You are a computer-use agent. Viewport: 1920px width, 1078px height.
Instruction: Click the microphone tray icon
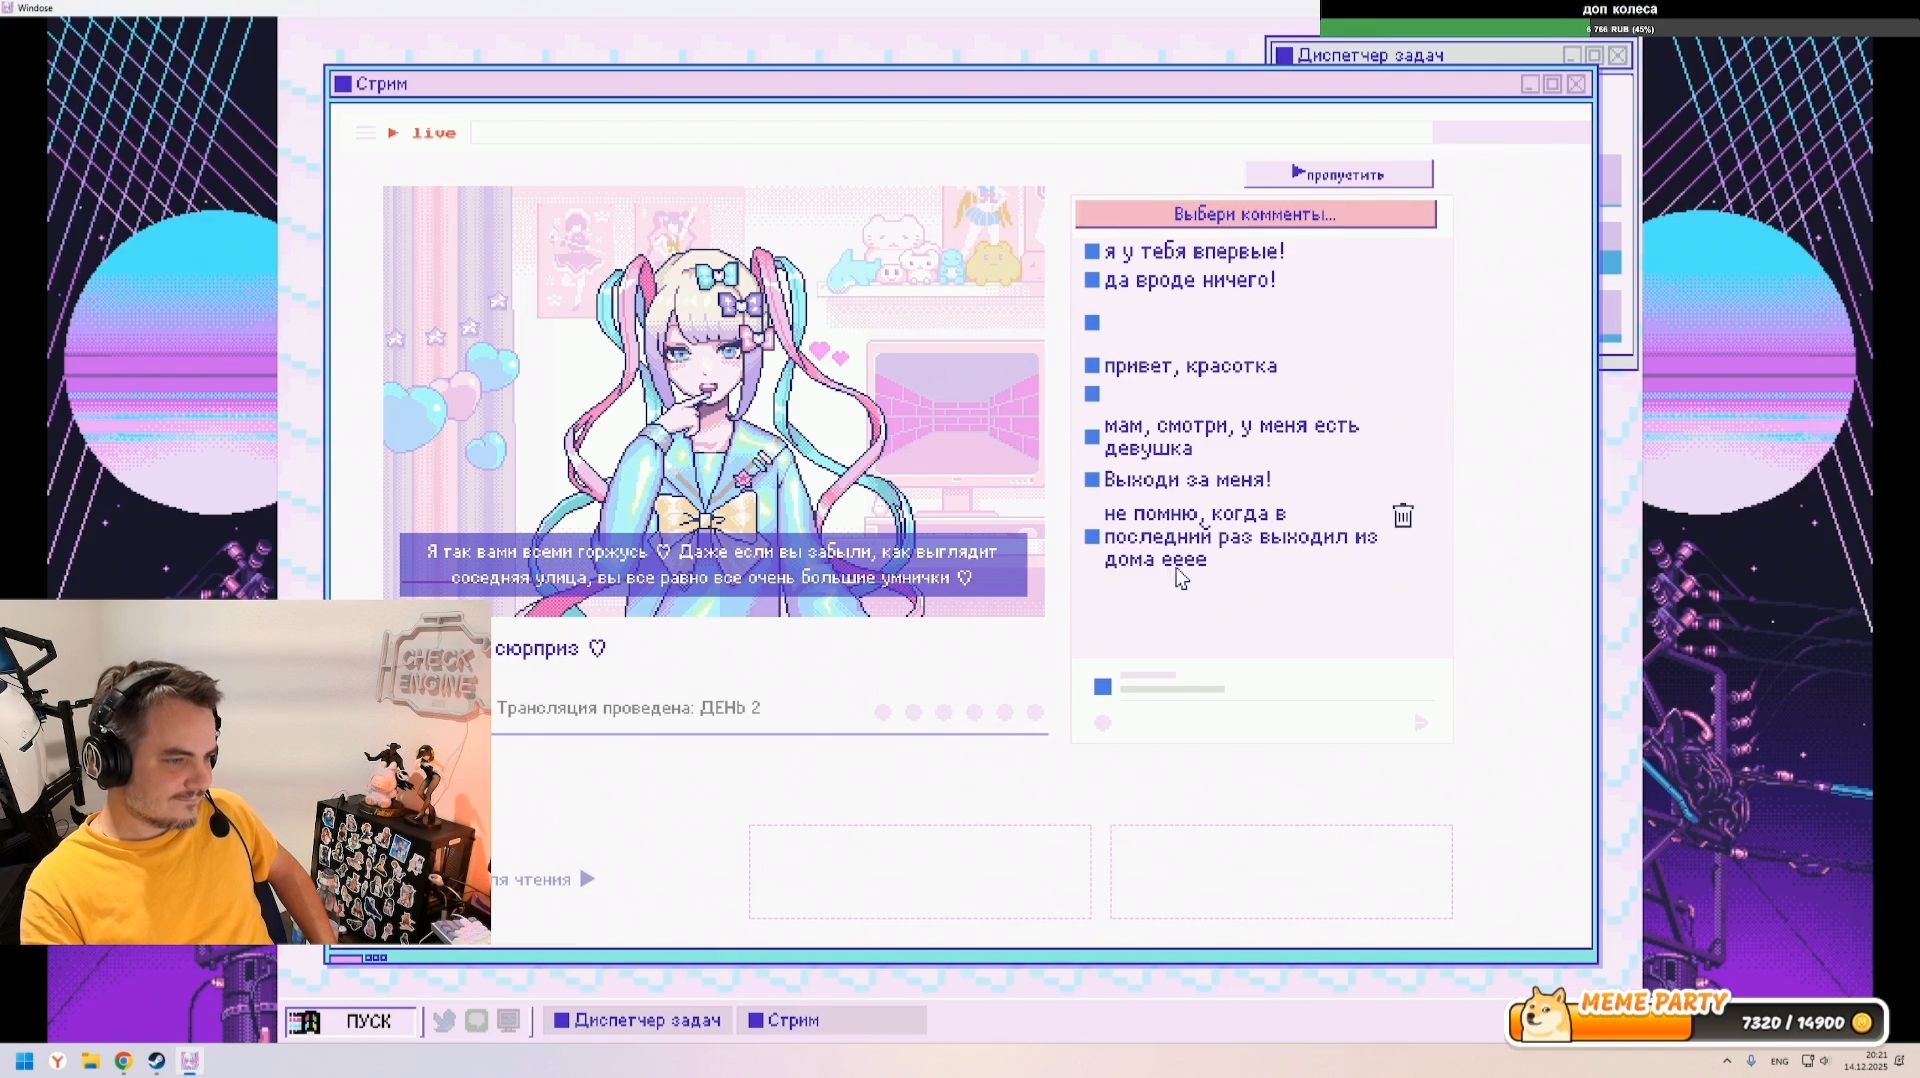[1751, 1061]
